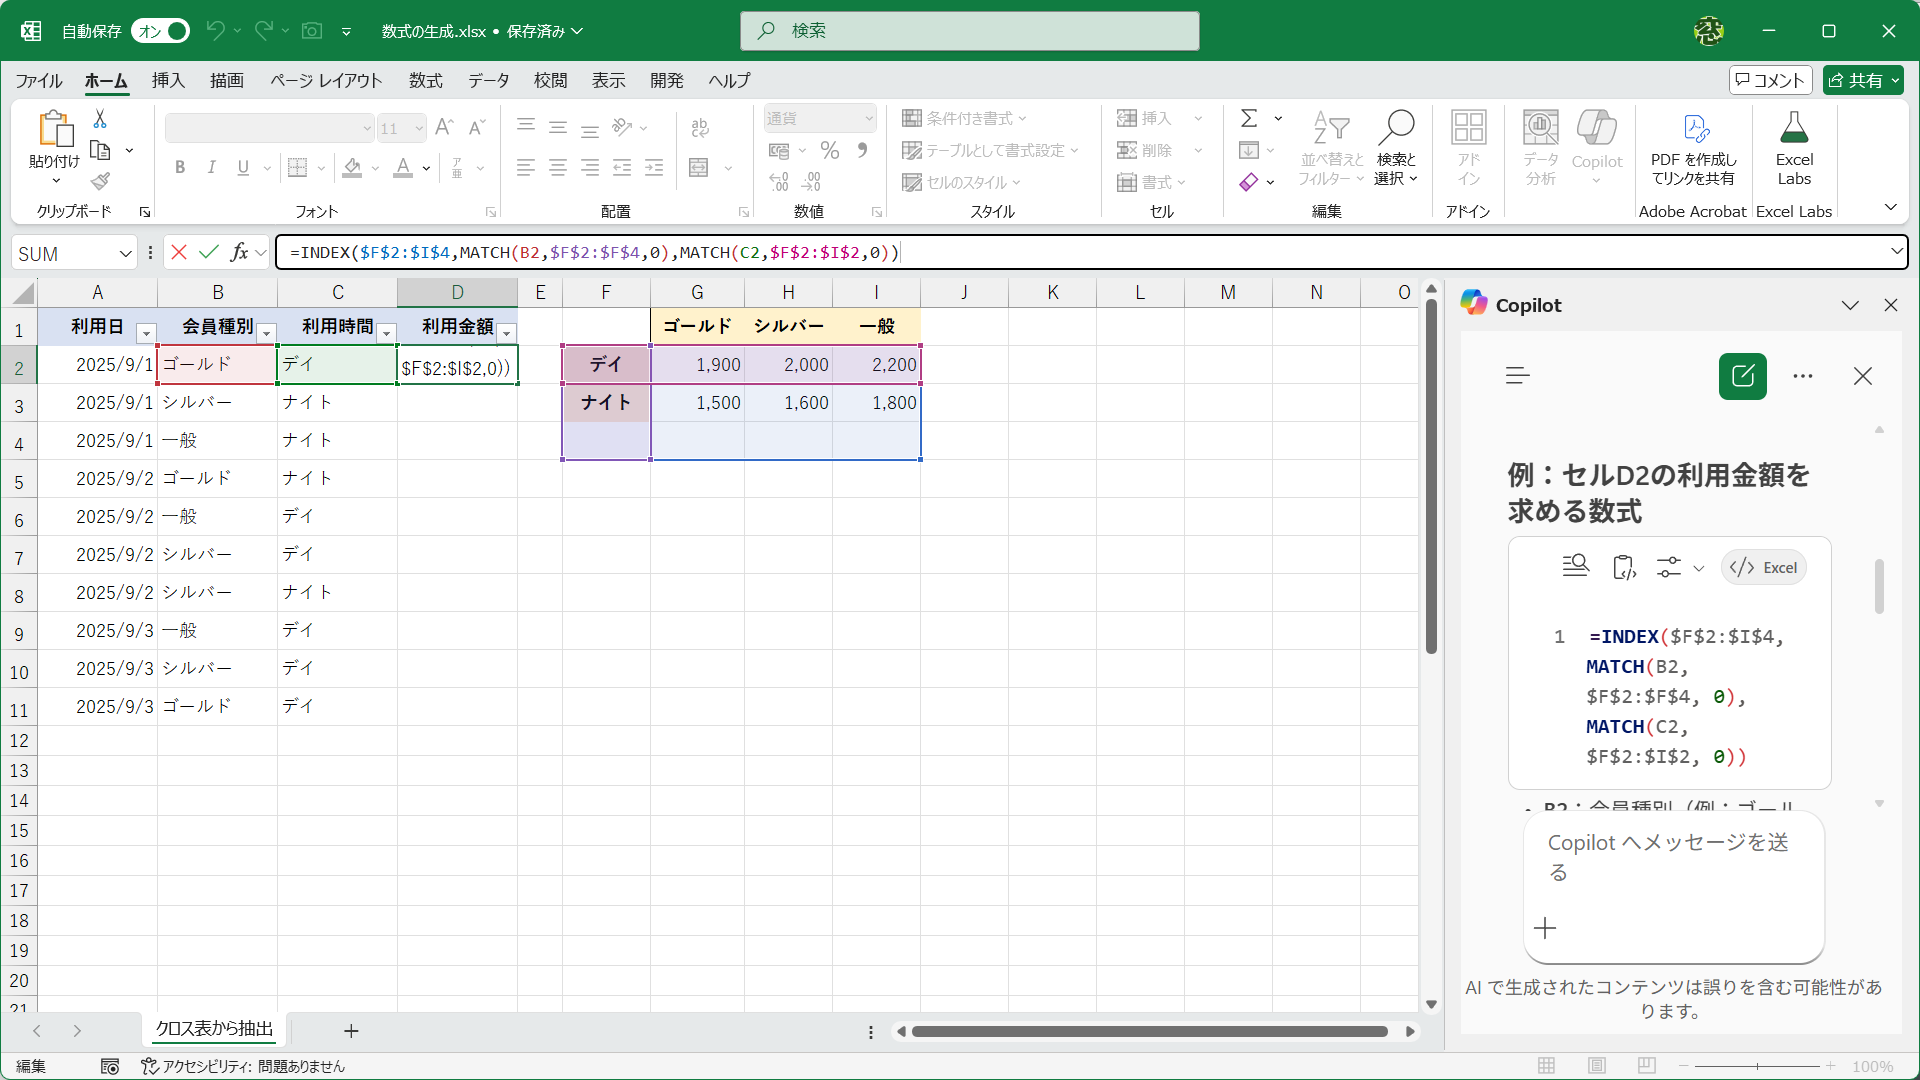Open the 数式 ribbon tab
Screen dimensions: 1920x1080
click(x=425, y=80)
